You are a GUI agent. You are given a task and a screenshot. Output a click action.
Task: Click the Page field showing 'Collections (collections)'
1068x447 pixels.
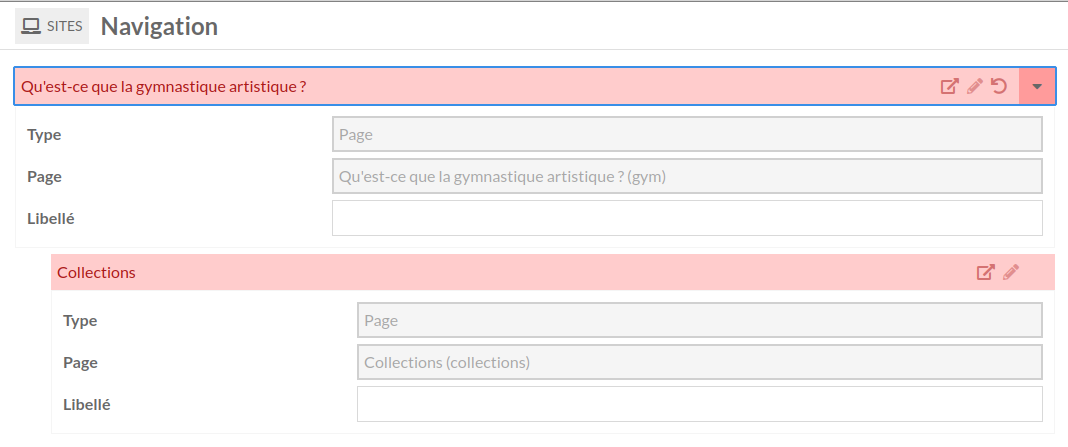(700, 363)
